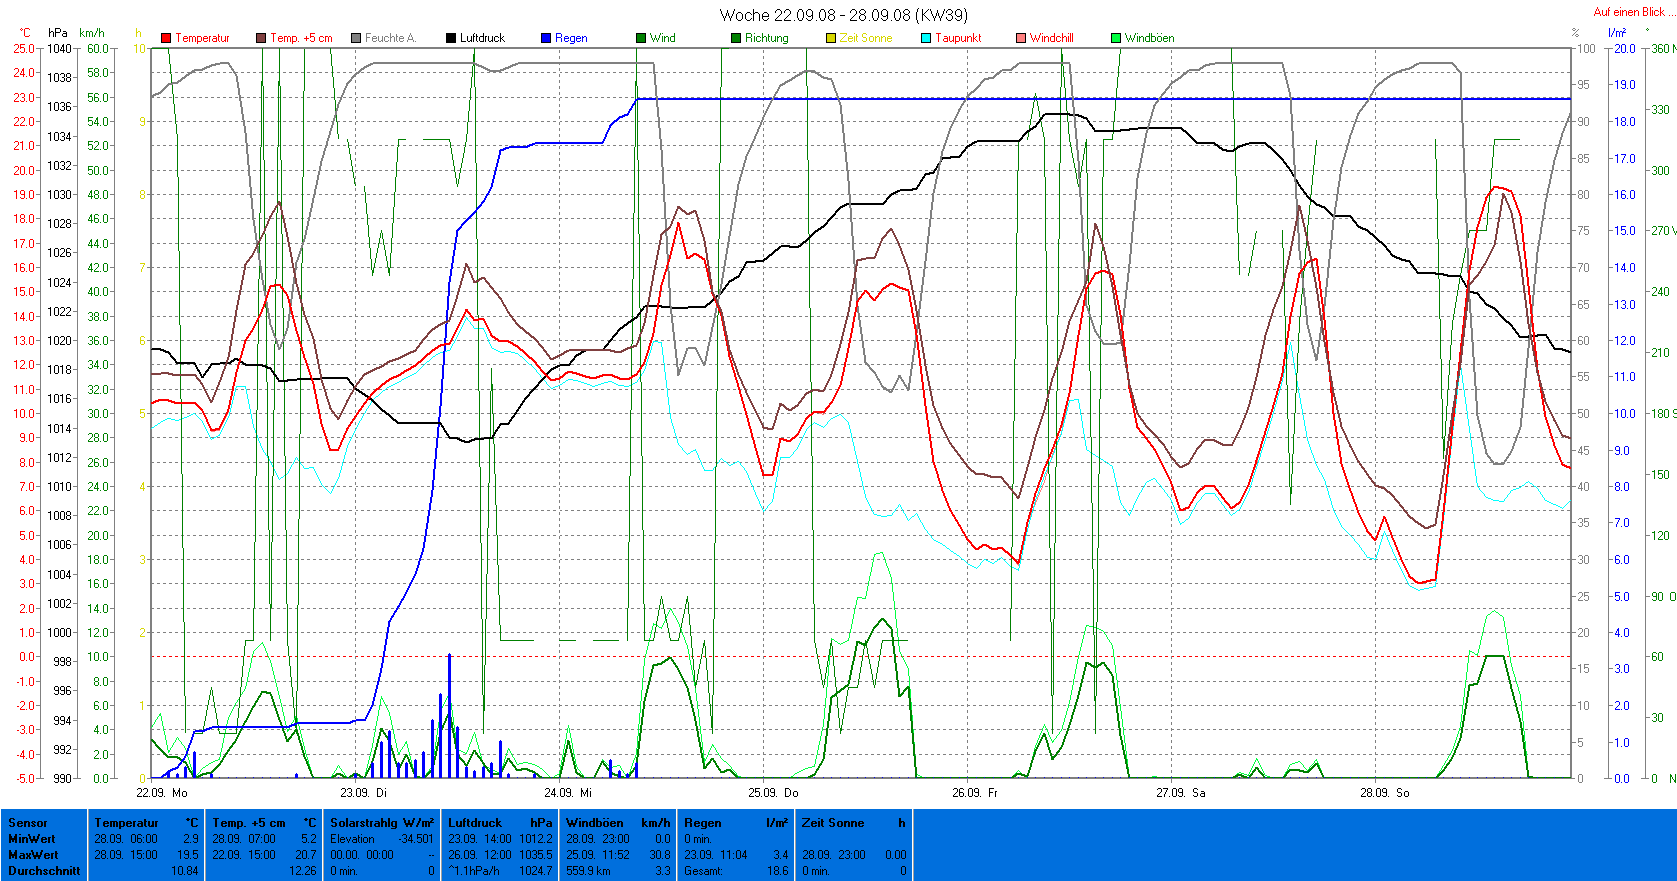This screenshot has height=881, width=1677.
Task: Click the Windchill legend label
Action: pos(1051,38)
